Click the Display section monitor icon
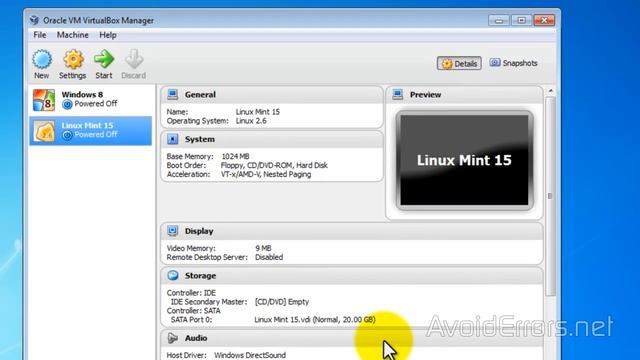This screenshot has width=640, height=360. point(173,231)
